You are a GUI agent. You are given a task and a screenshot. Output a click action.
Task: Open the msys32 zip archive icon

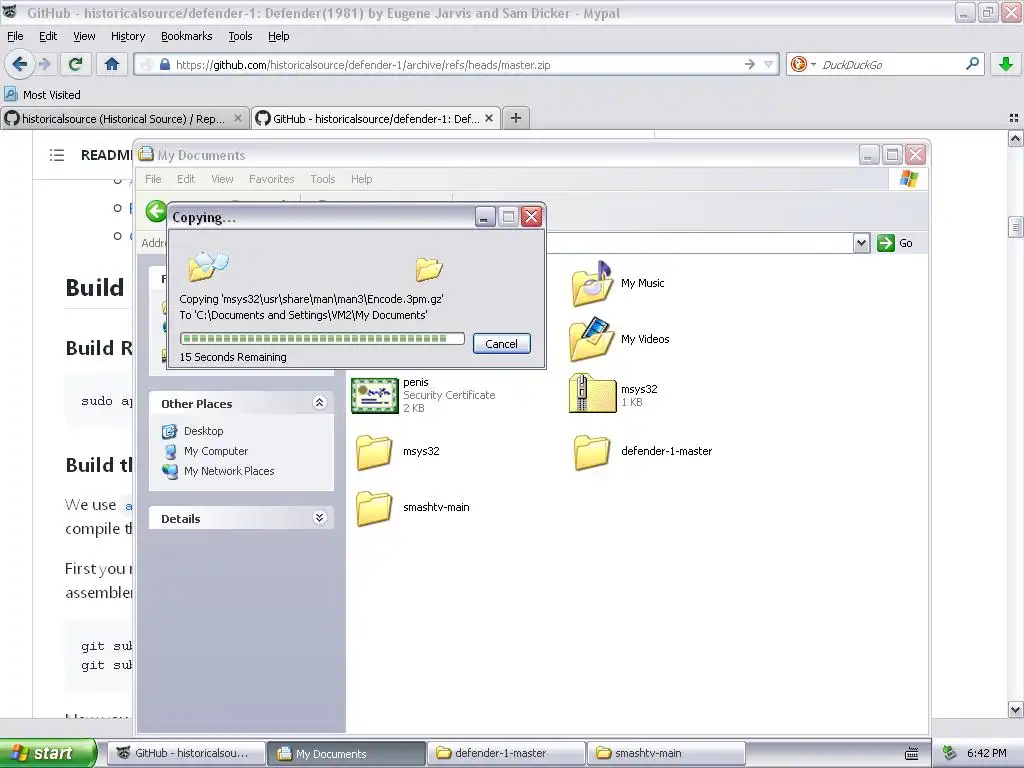592,393
